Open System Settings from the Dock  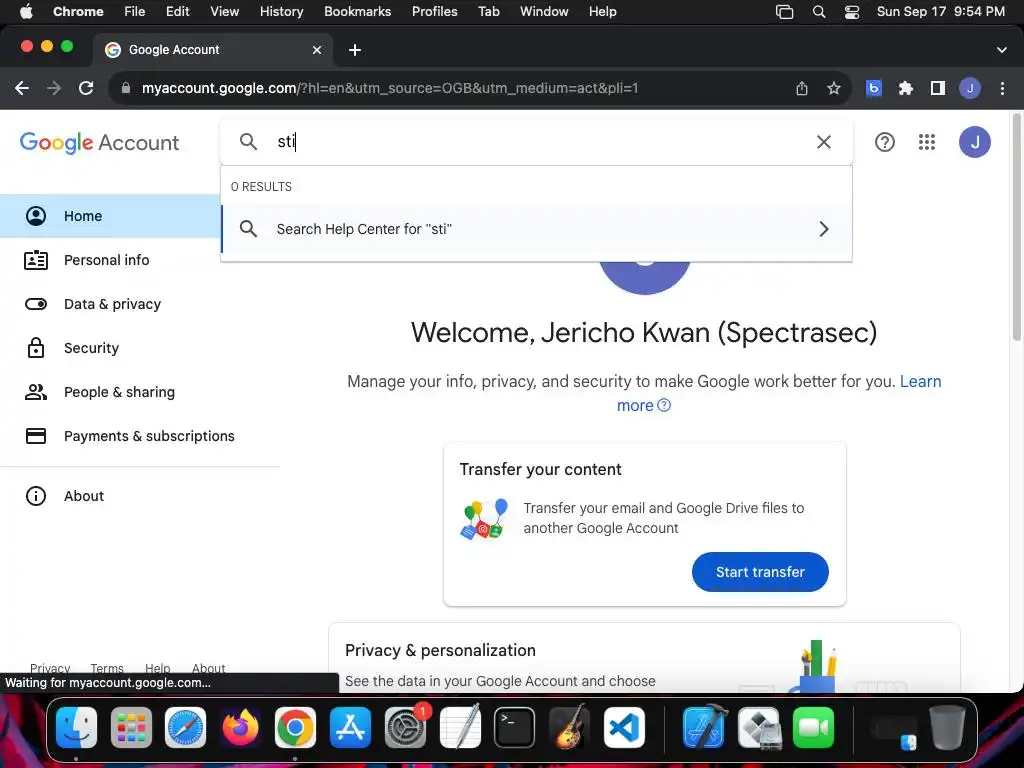pyautogui.click(x=405, y=728)
